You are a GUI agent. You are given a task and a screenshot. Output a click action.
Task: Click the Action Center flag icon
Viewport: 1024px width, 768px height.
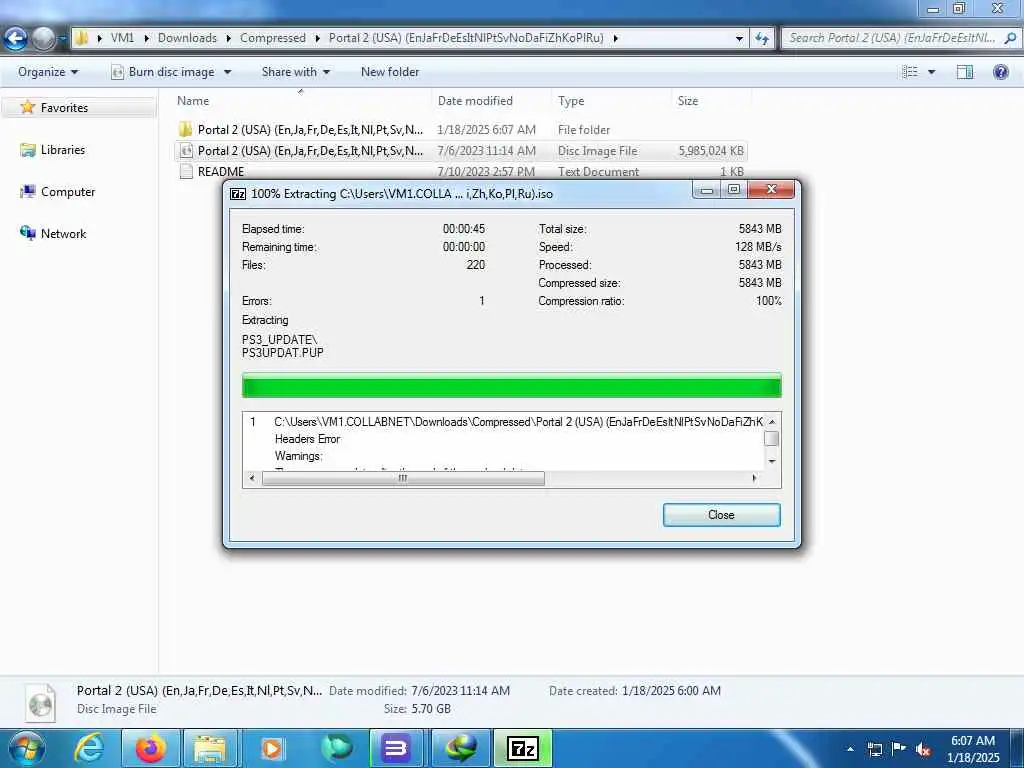(x=899, y=749)
